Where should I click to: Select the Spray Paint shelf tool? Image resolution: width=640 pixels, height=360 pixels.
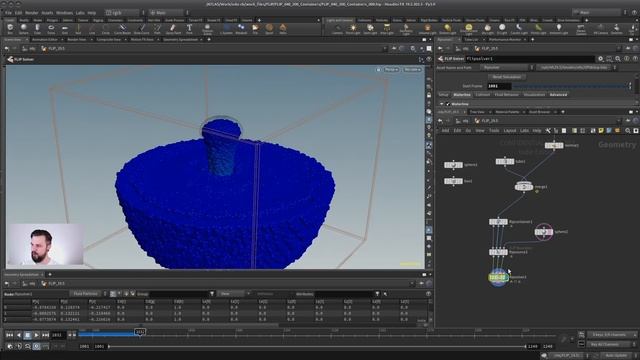coord(173,29)
